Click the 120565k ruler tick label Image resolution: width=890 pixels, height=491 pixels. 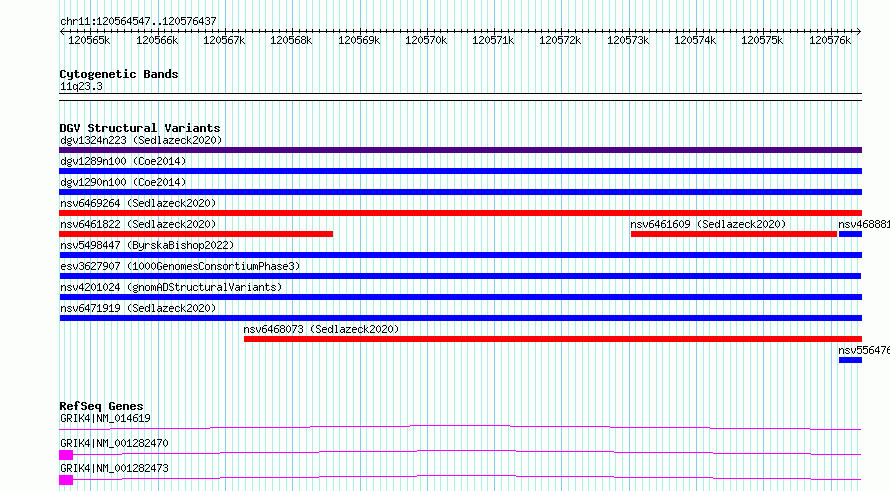point(89,40)
